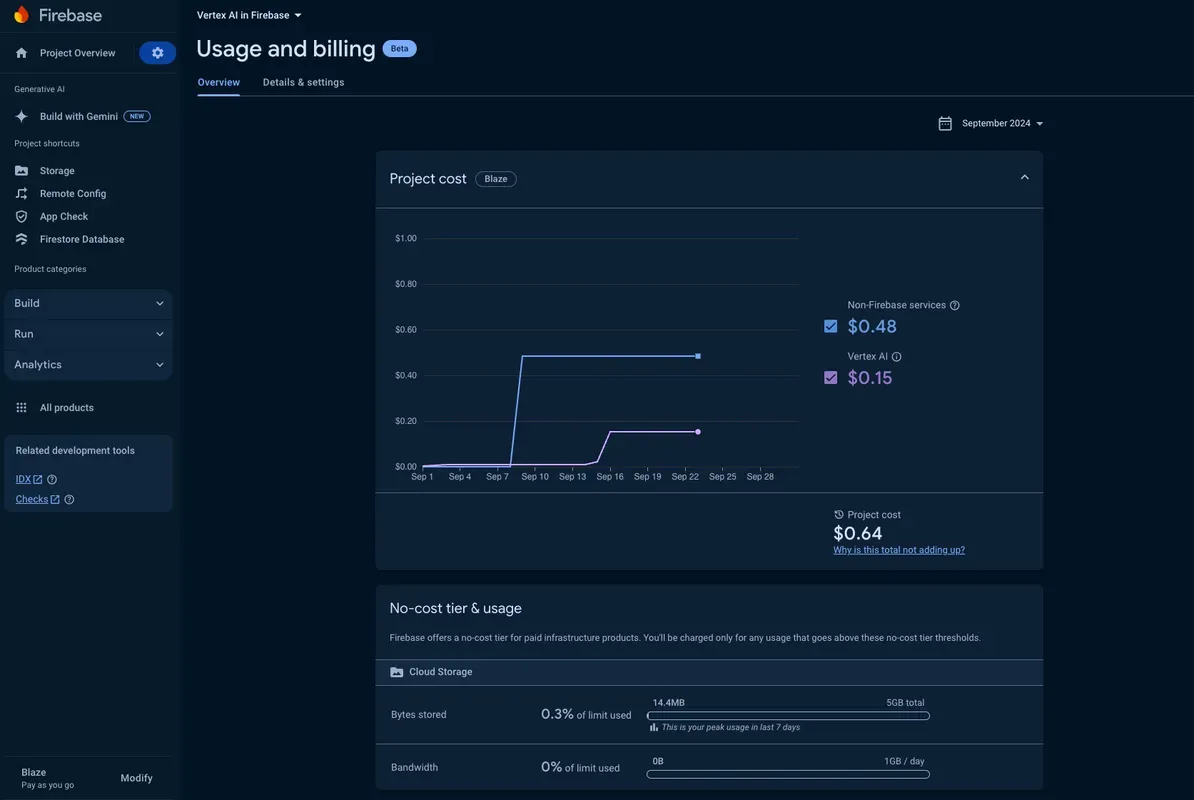Screen dimensions: 1194x800
Task: Open the Vertex AI in Firebase project dropdown
Action: pos(249,15)
